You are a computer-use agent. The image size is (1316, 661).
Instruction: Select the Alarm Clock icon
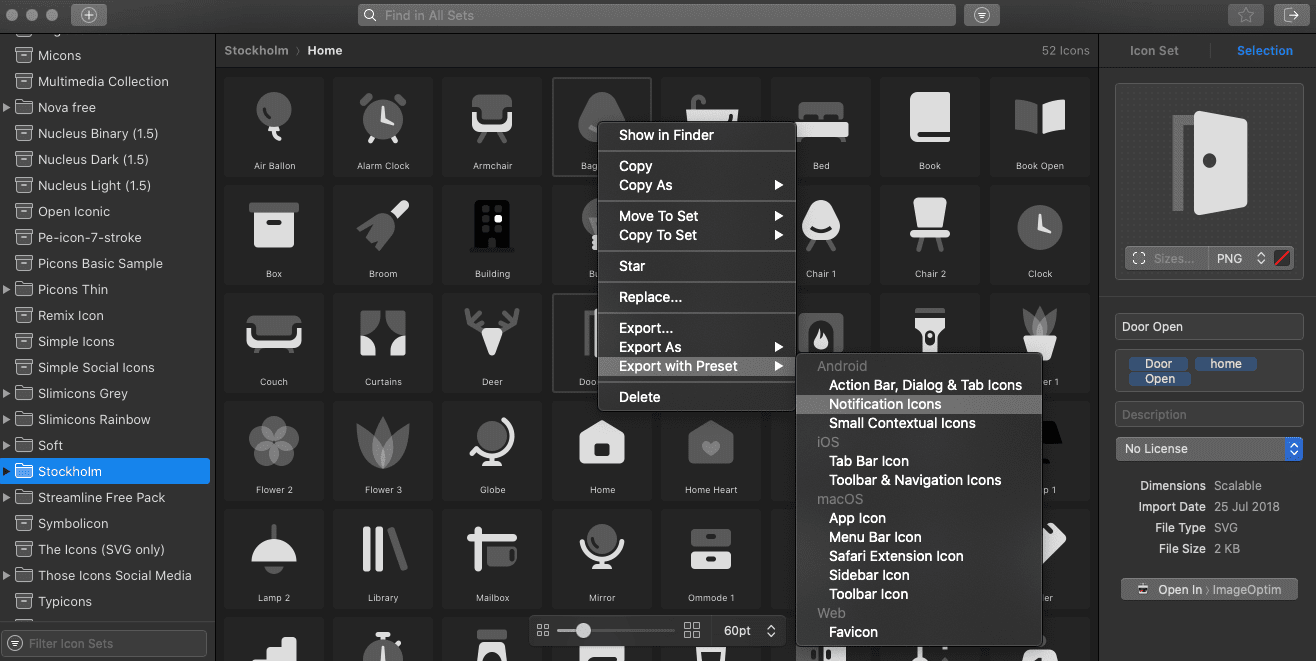[x=383, y=127]
